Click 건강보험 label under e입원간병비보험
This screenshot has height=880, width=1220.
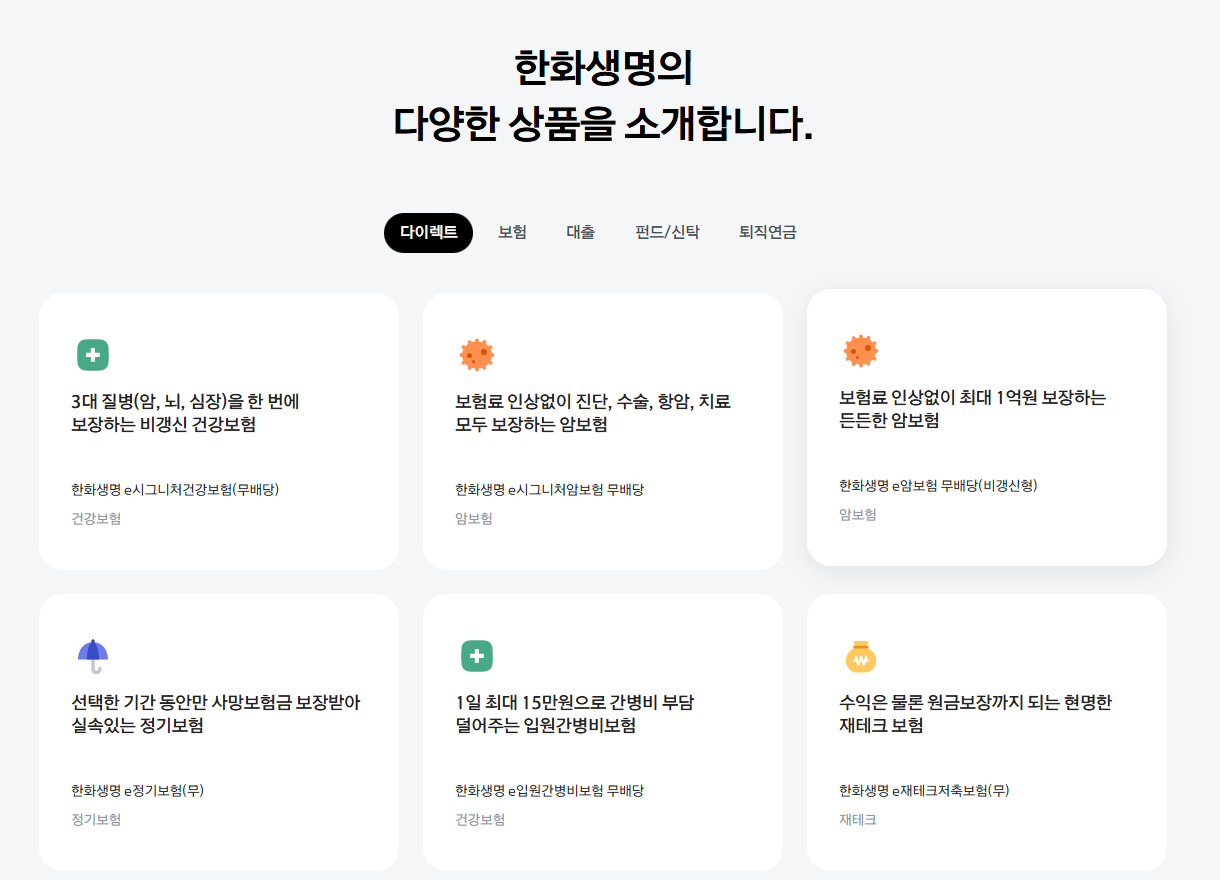[x=480, y=820]
